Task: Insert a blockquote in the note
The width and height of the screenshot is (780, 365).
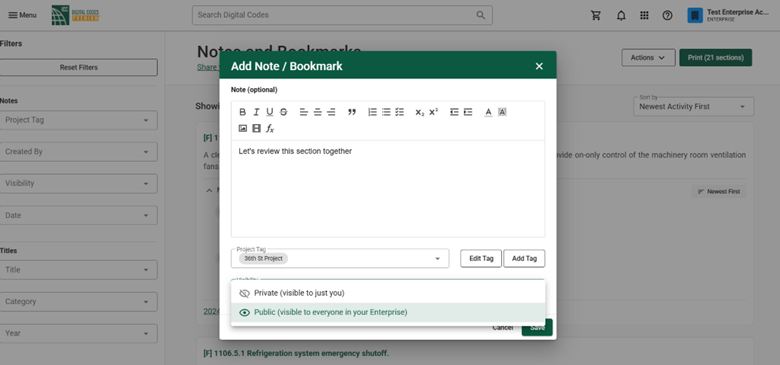Action: pos(352,112)
